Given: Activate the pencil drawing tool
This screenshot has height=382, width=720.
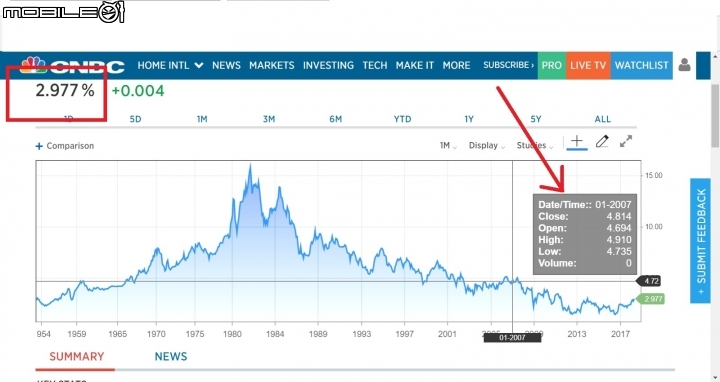Looking at the screenshot, I should click(x=602, y=141).
